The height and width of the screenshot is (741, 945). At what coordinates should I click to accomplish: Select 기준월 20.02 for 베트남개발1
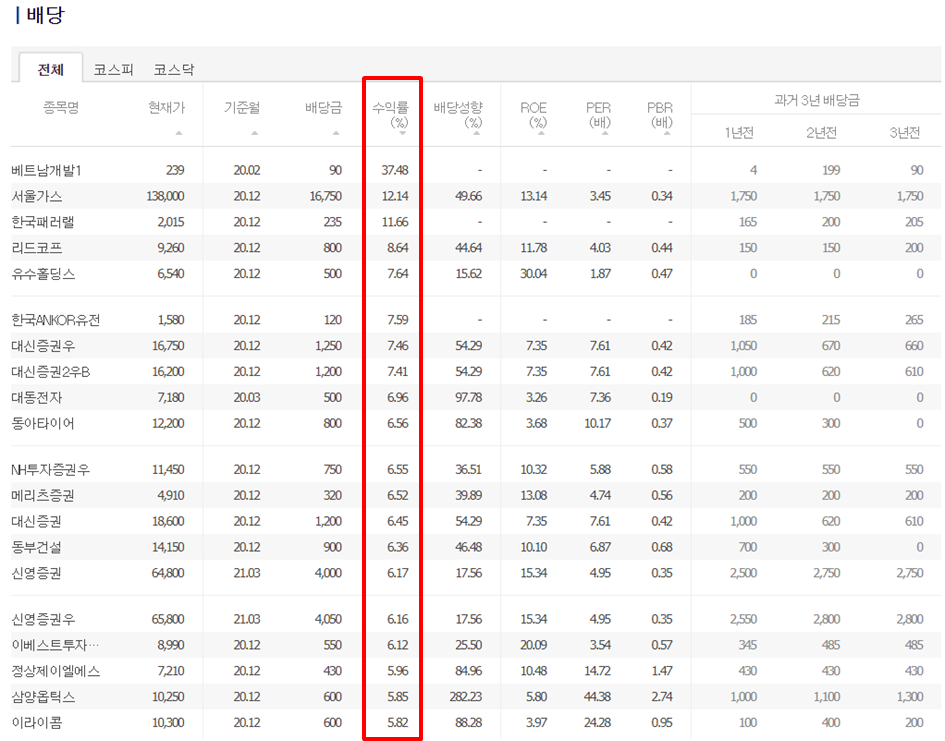[x=247, y=170]
